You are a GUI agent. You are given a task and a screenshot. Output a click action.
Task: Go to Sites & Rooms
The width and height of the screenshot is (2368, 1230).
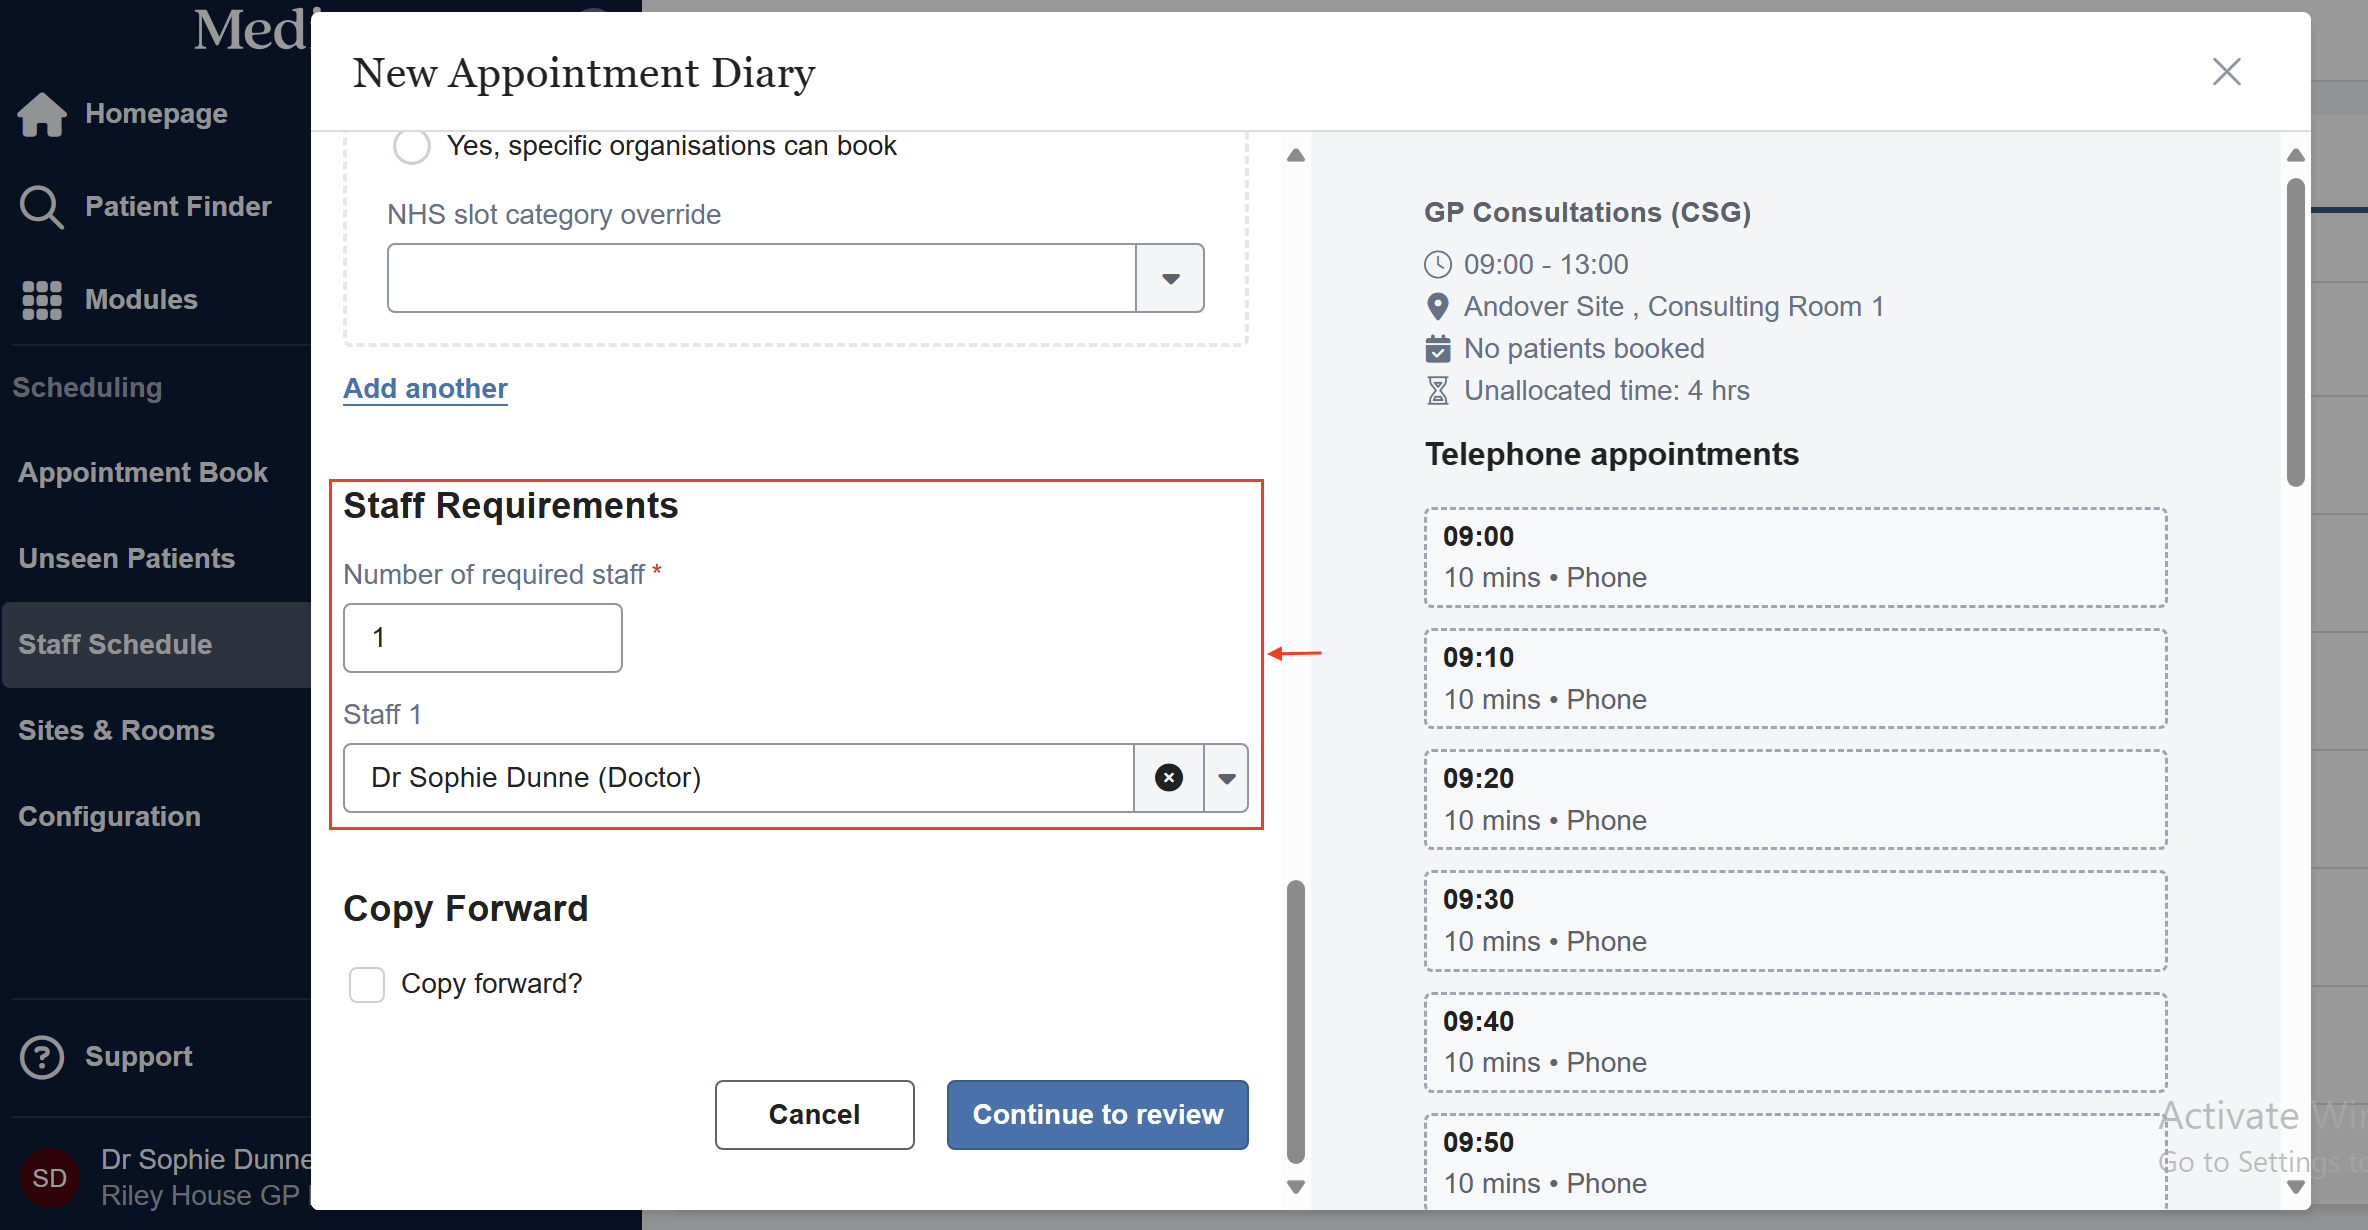click(x=116, y=731)
